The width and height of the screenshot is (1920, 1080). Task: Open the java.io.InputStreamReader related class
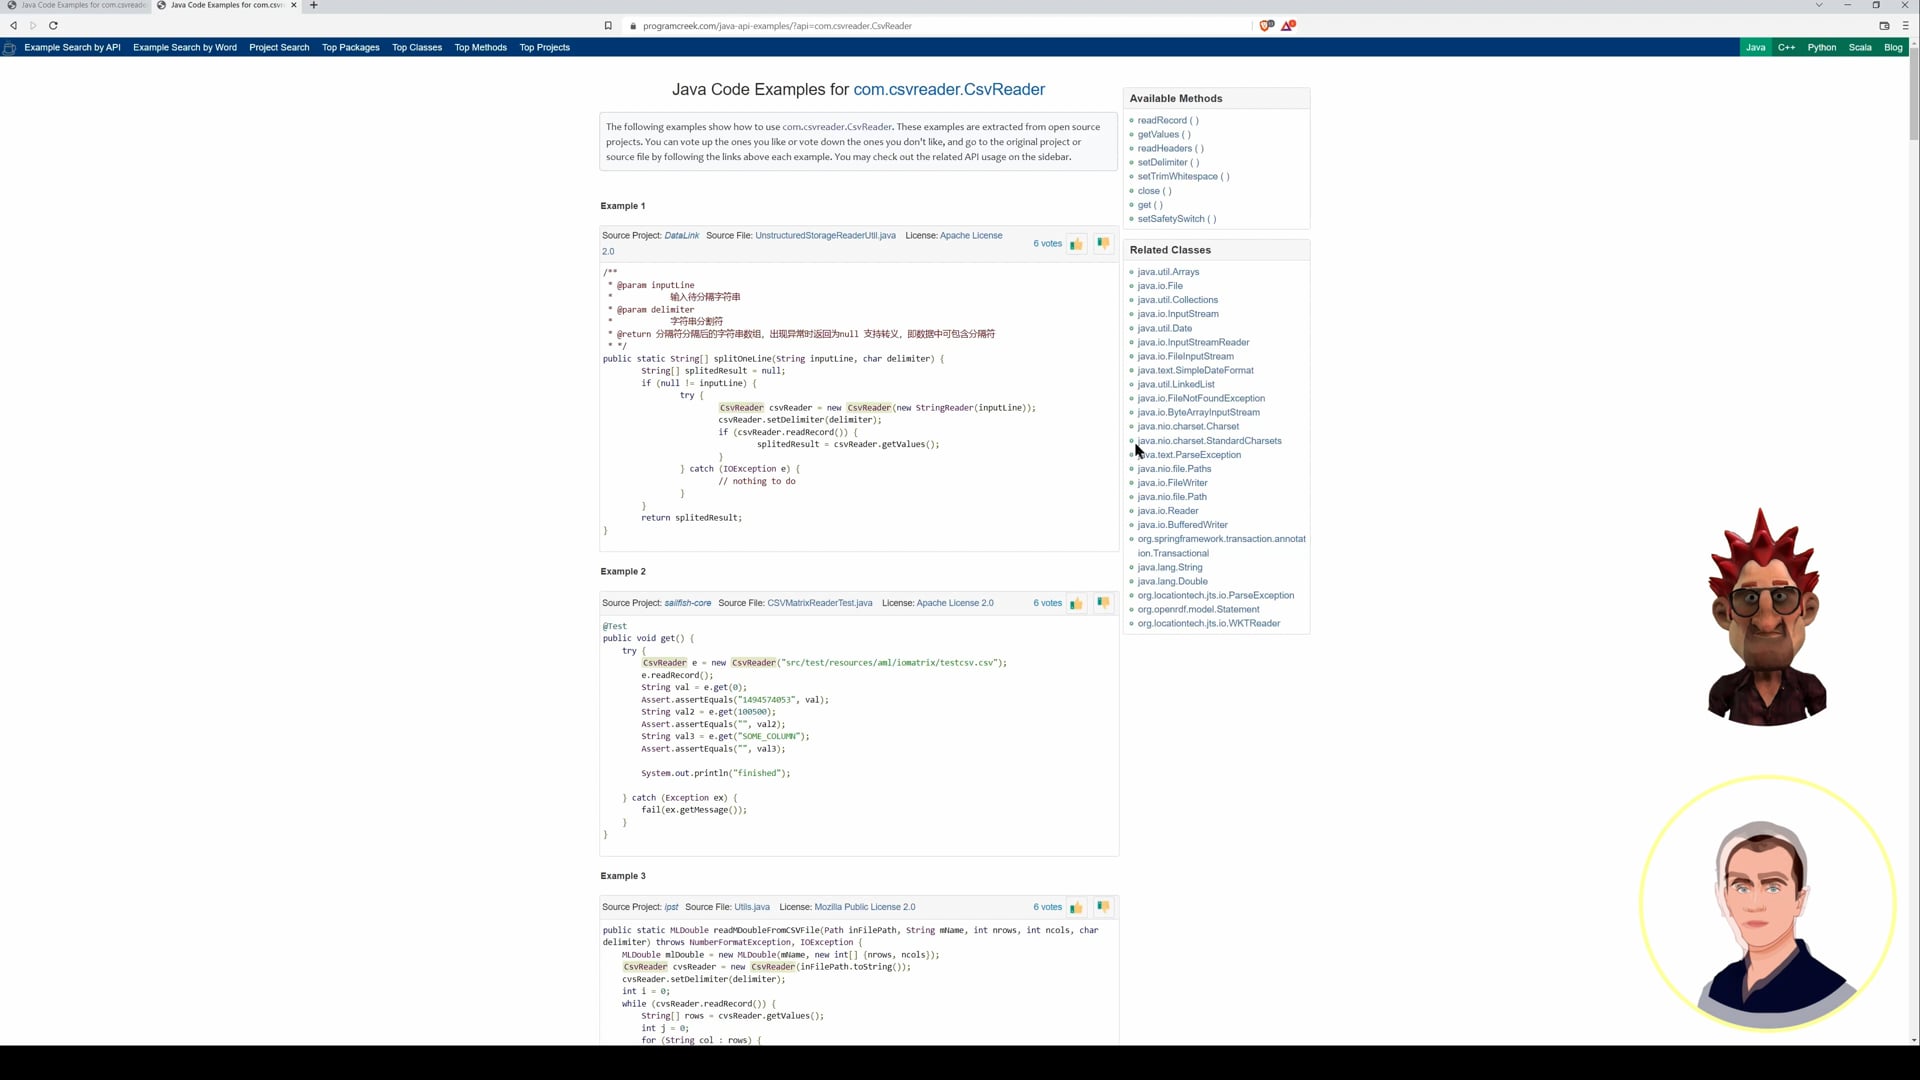tap(1193, 342)
